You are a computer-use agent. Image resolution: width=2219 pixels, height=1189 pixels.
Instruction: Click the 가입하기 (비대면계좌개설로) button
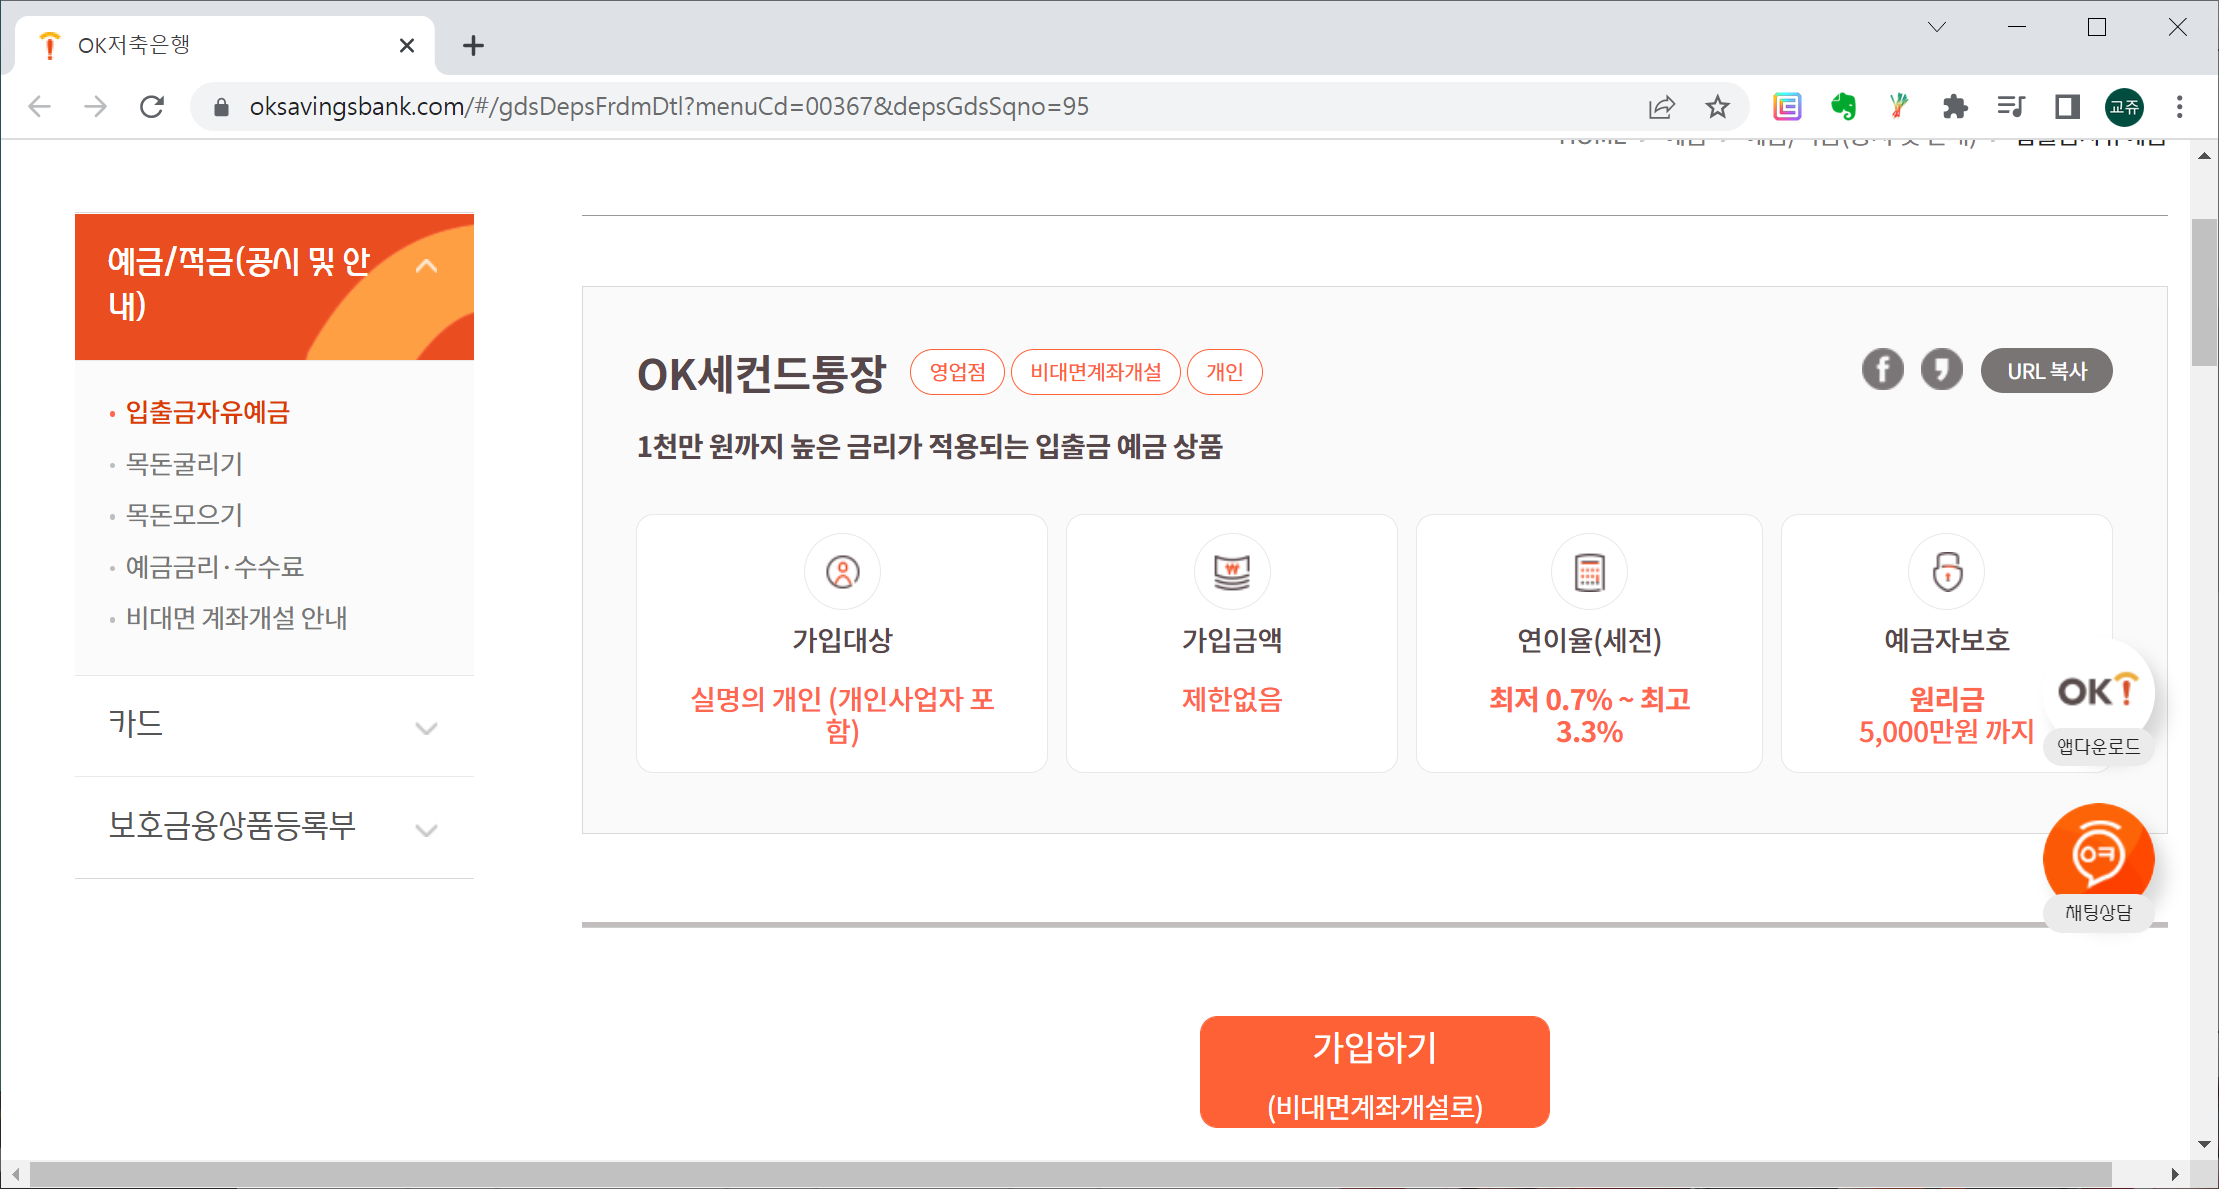tap(1374, 1072)
